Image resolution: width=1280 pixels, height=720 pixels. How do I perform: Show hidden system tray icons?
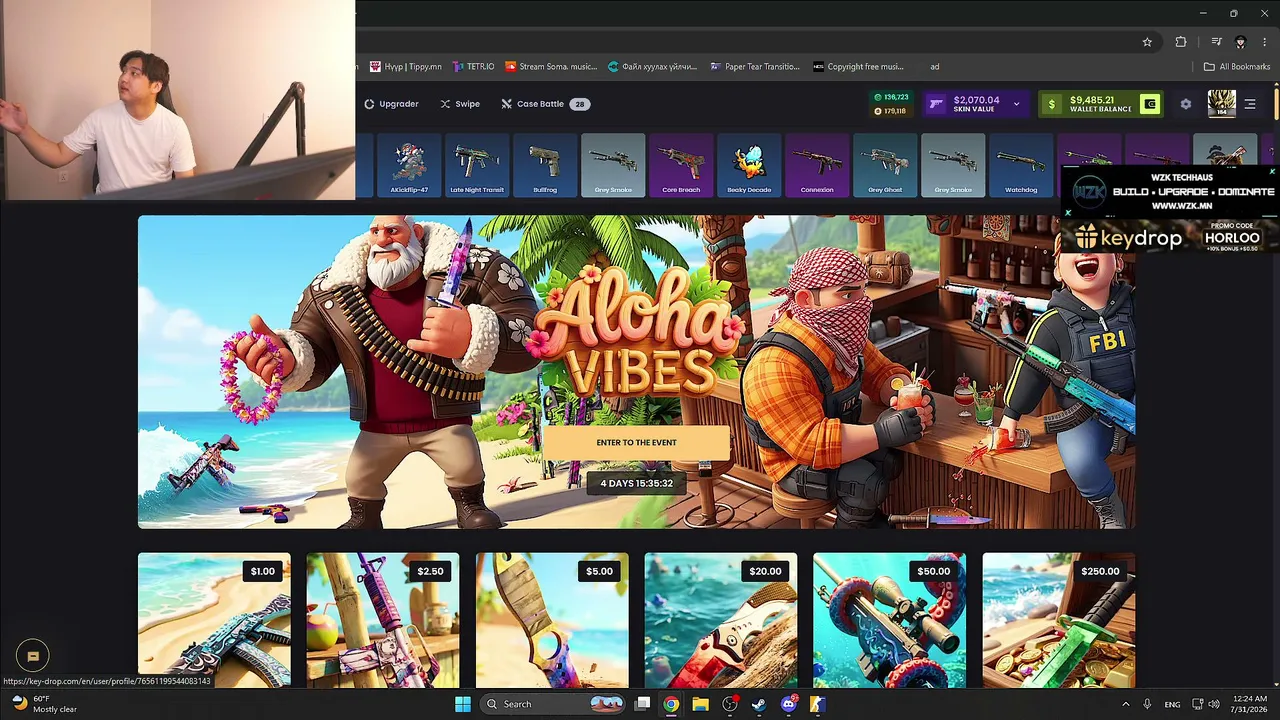pos(1125,704)
